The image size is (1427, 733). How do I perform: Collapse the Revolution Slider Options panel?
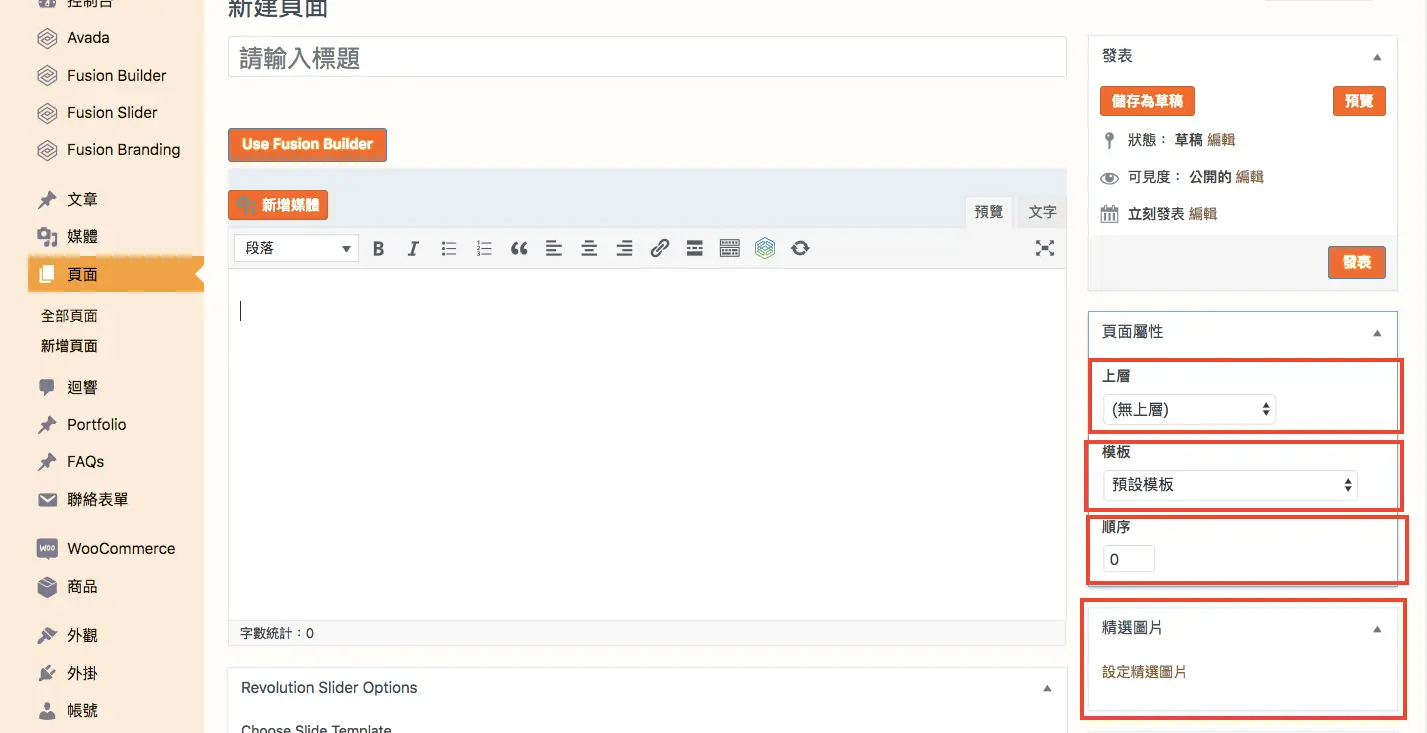(1047, 688)
